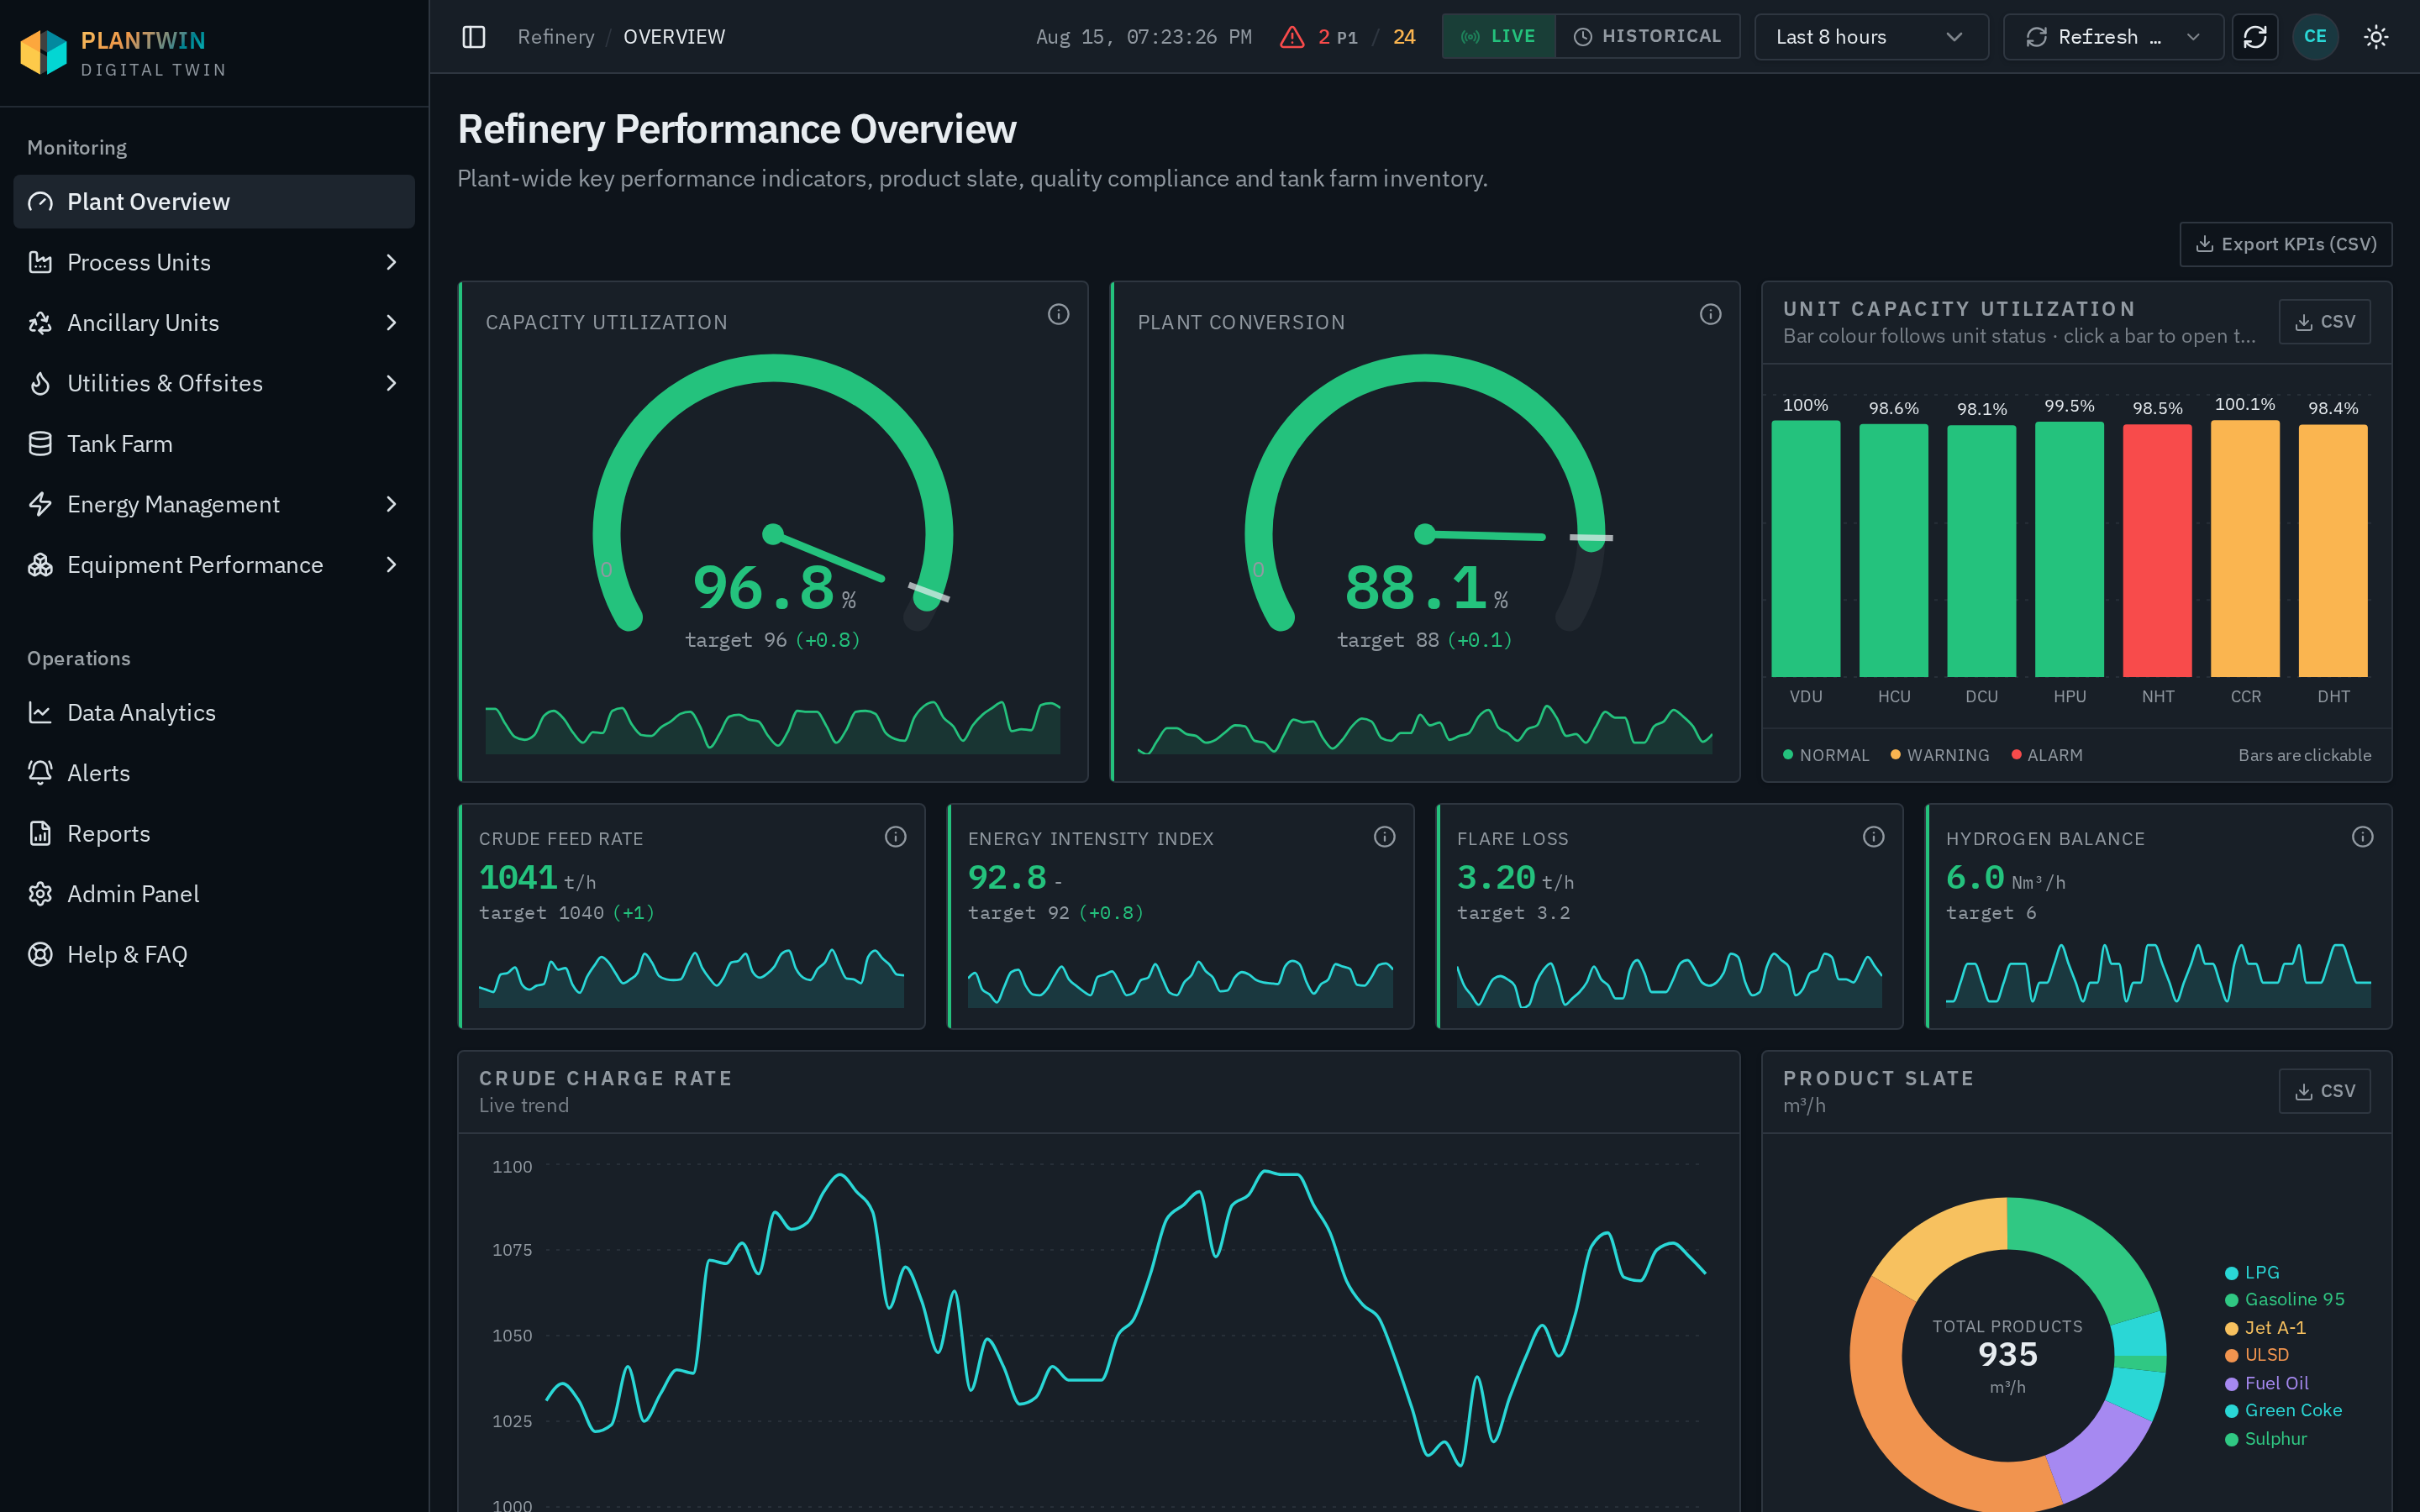This screenshot has height=1512, width=2420.
Task: Click the Process Units factory icon
Action: [x=40, y=262]
